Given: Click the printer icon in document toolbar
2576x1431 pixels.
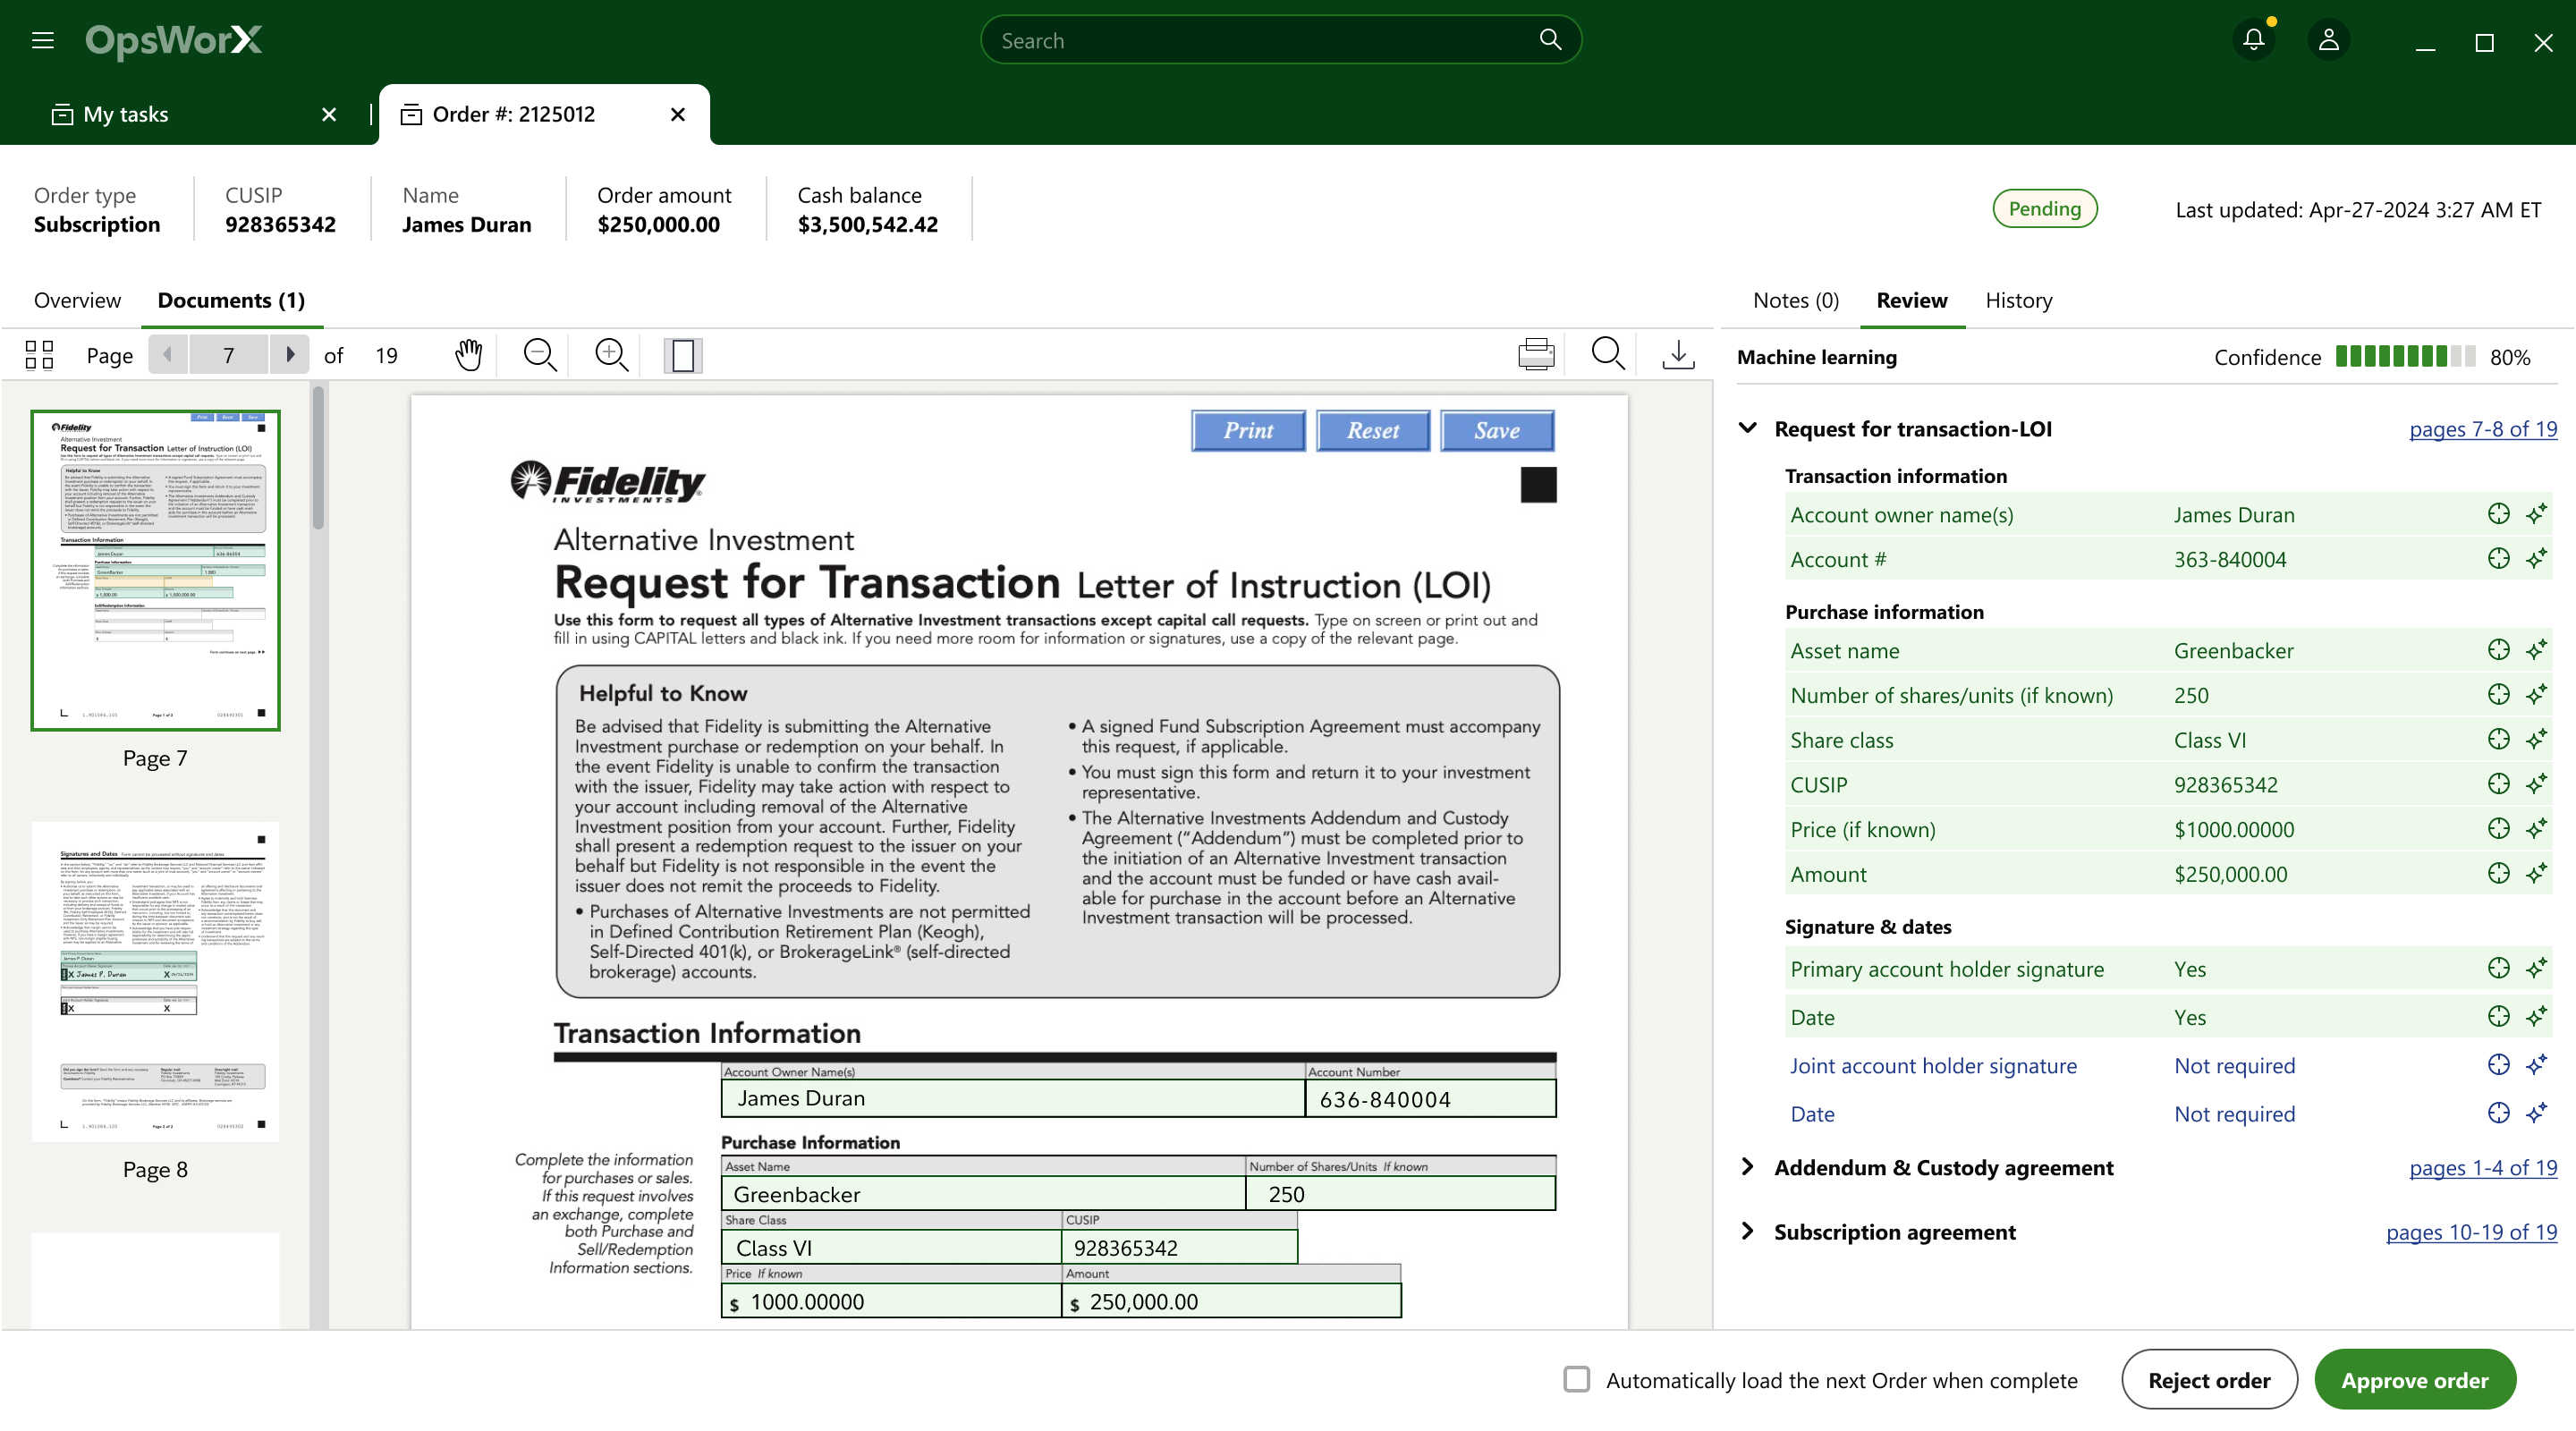Looking at the screenshot, I should (1536, 355).
